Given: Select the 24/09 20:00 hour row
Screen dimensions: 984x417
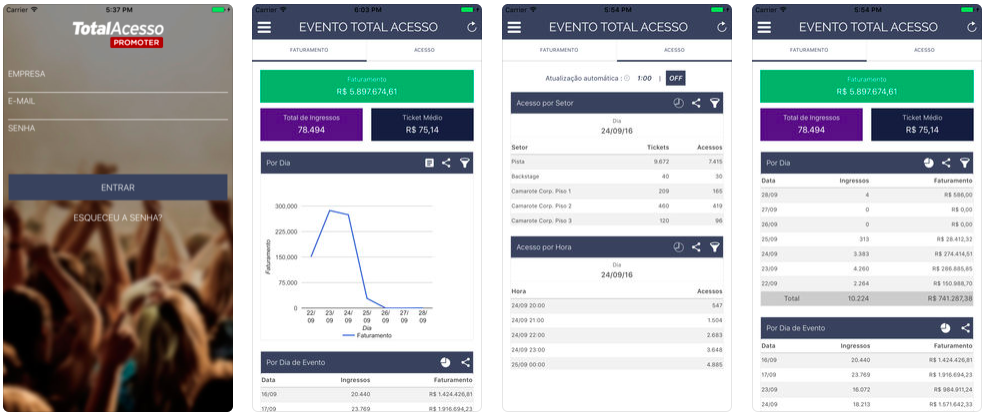Looking at the screenshot, I should (x=617, y=305).
